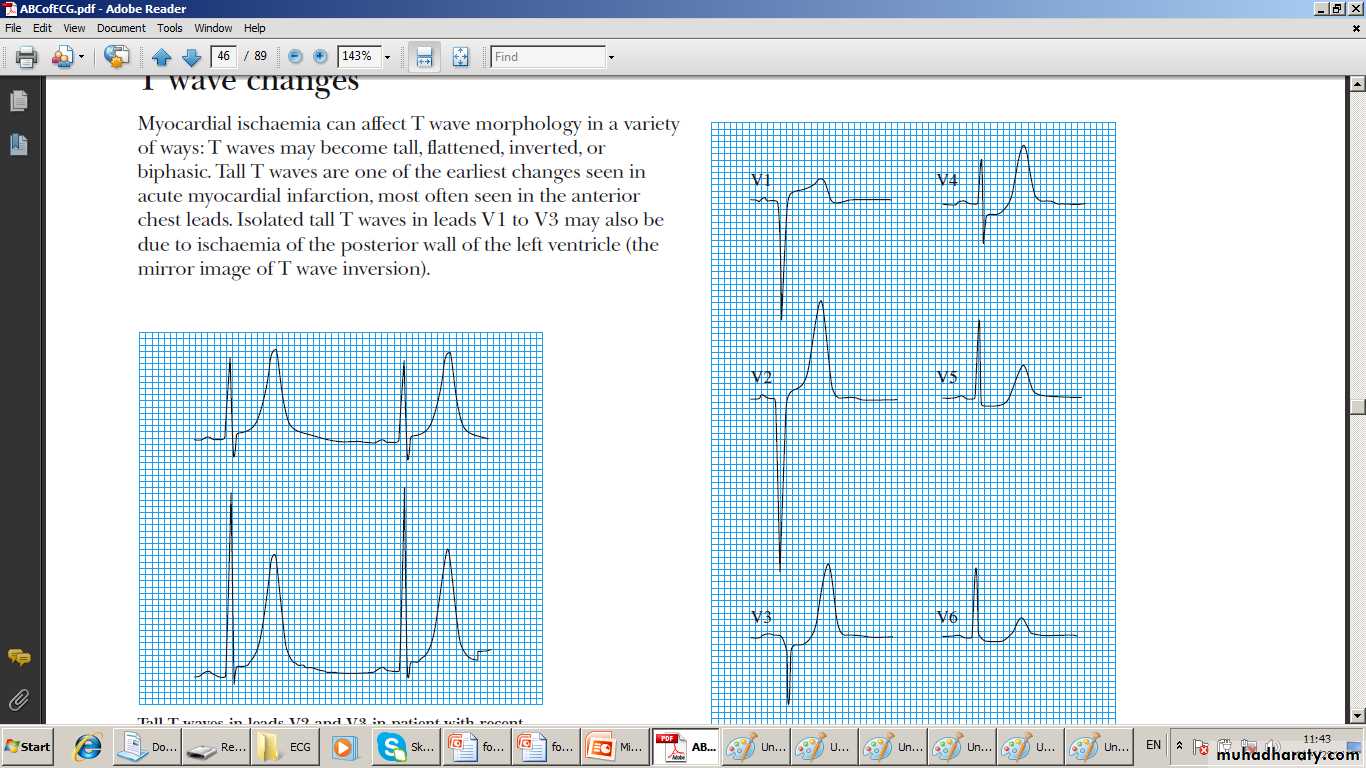Click the zoom out minus button

295,57
